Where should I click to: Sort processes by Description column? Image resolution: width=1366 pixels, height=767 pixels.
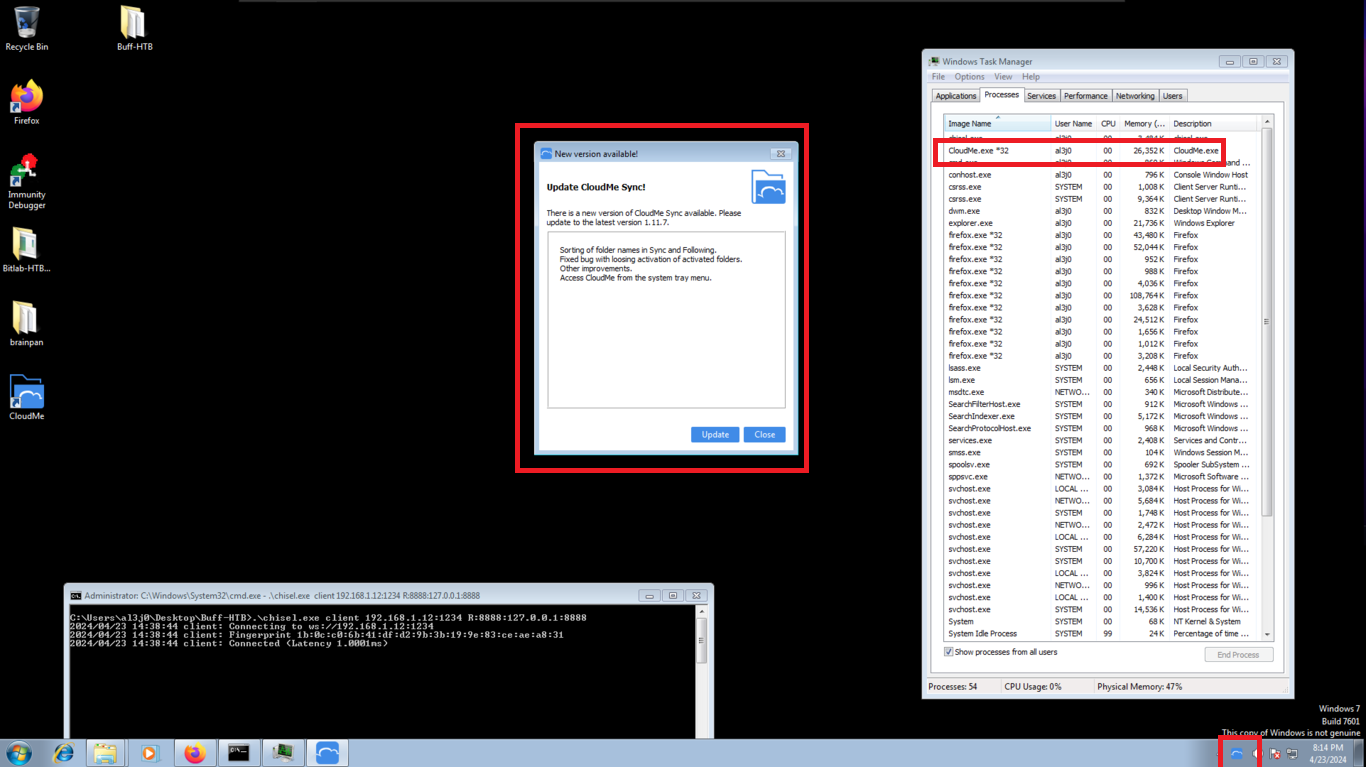[1214, 124]
